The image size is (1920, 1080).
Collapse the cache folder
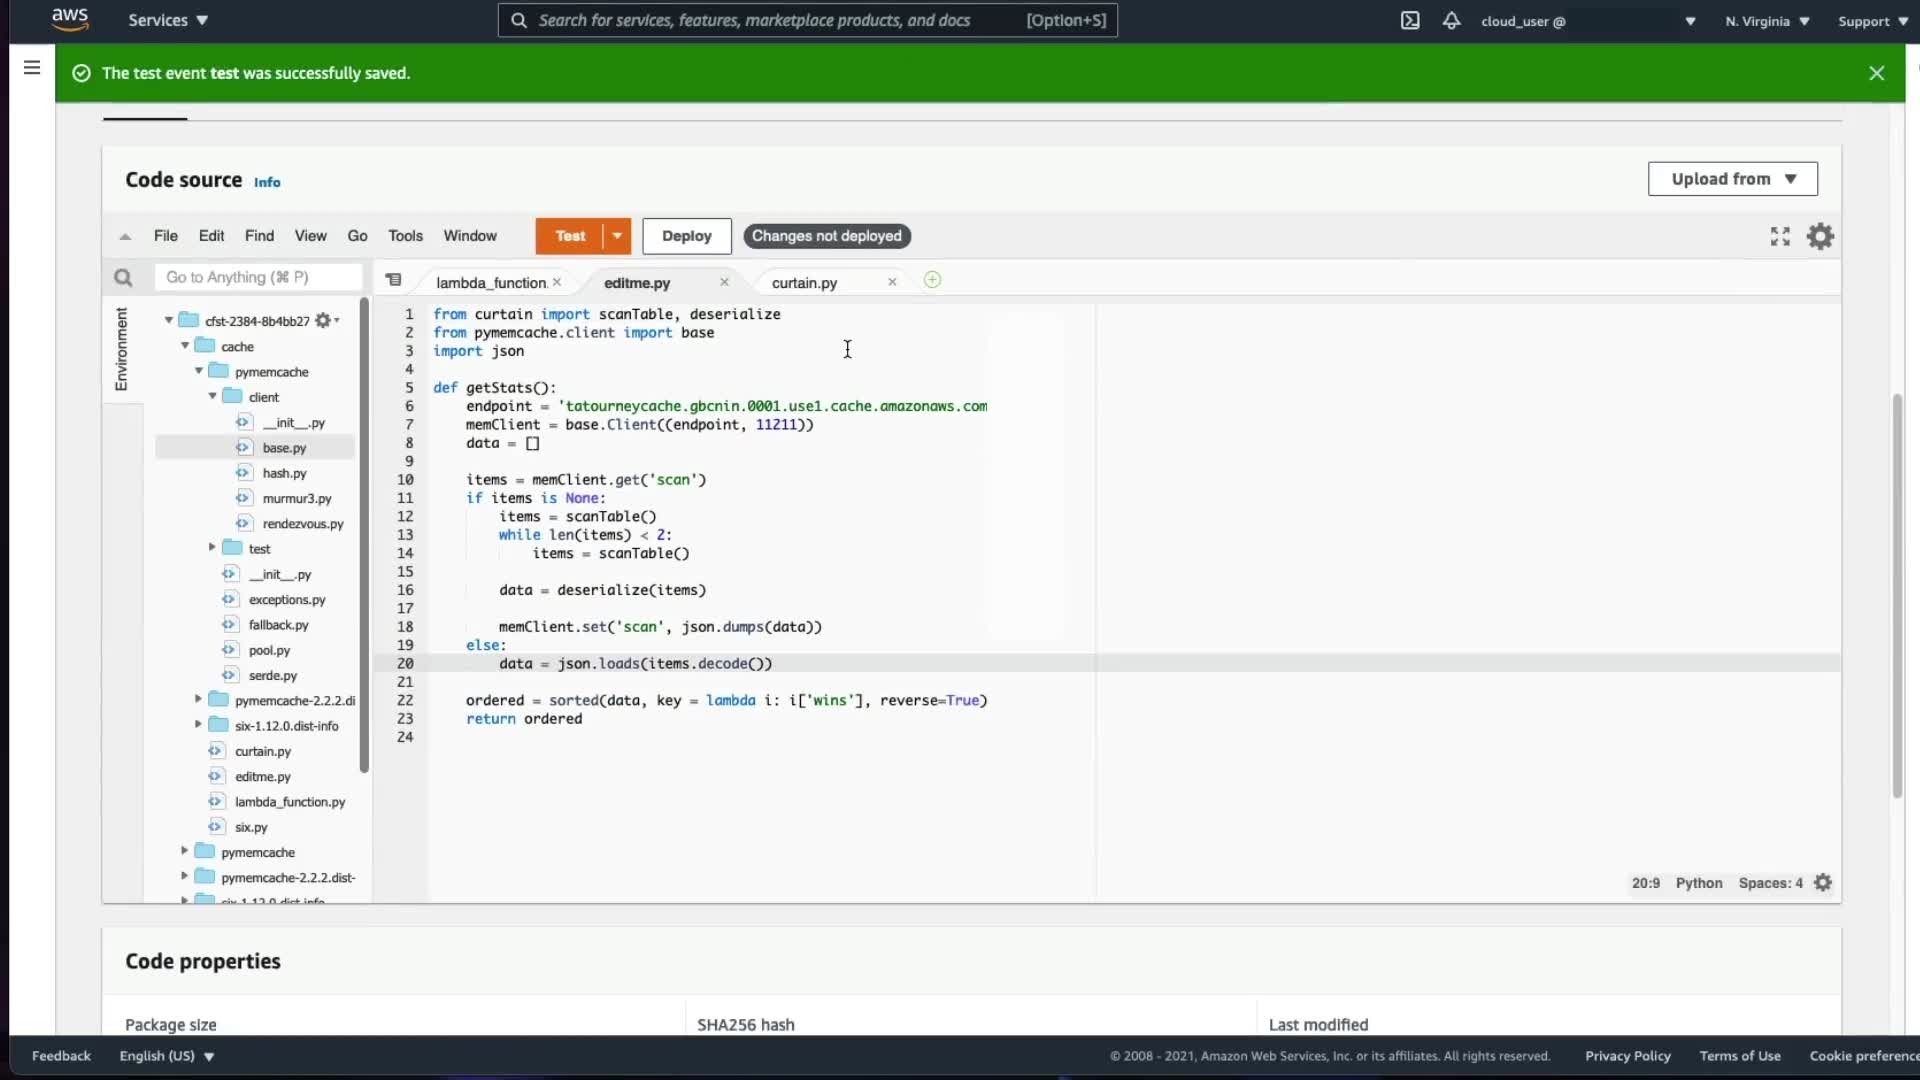pos(185,346)
